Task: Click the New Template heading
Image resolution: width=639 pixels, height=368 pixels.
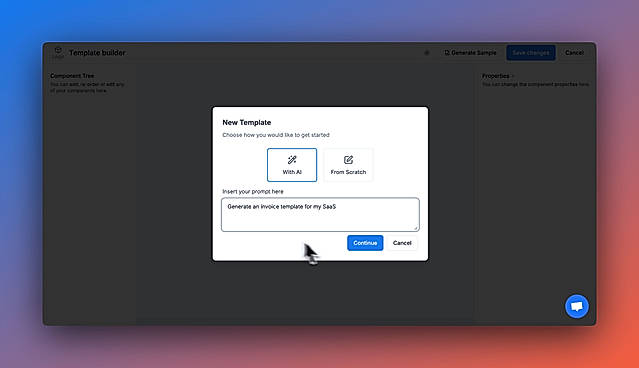Action: 247,122
